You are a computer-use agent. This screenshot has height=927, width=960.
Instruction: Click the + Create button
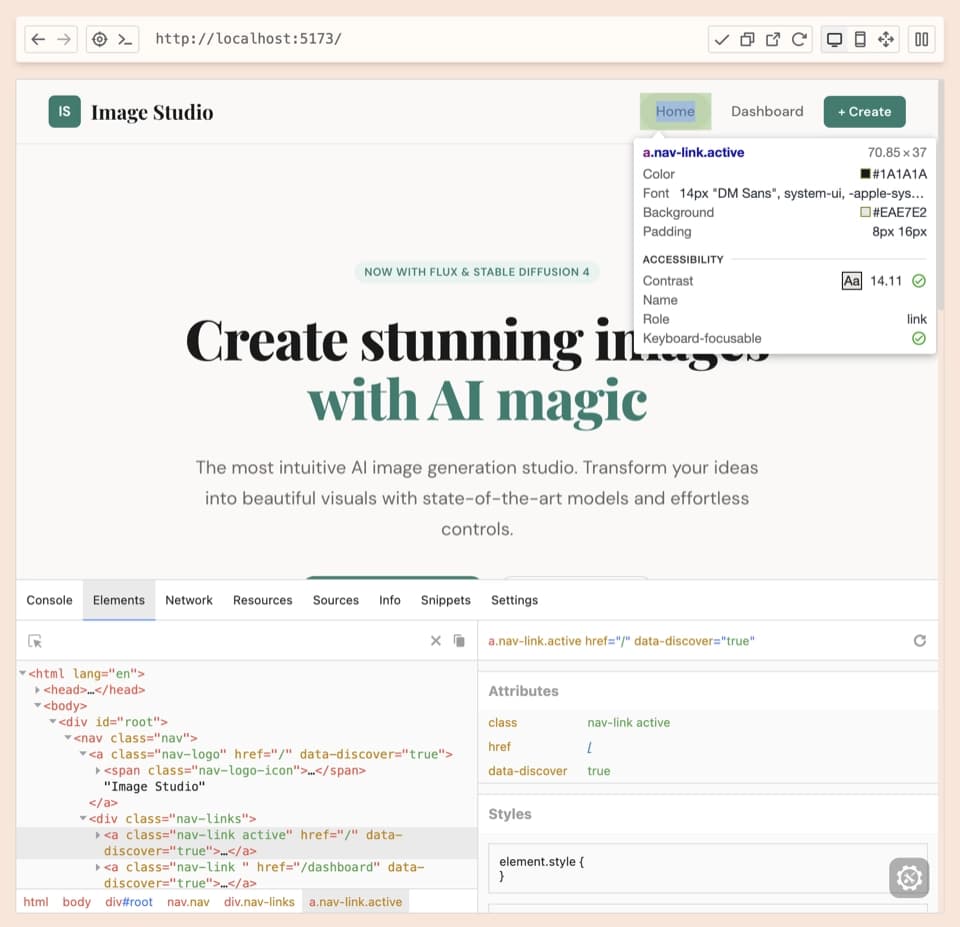coord(864,111)
